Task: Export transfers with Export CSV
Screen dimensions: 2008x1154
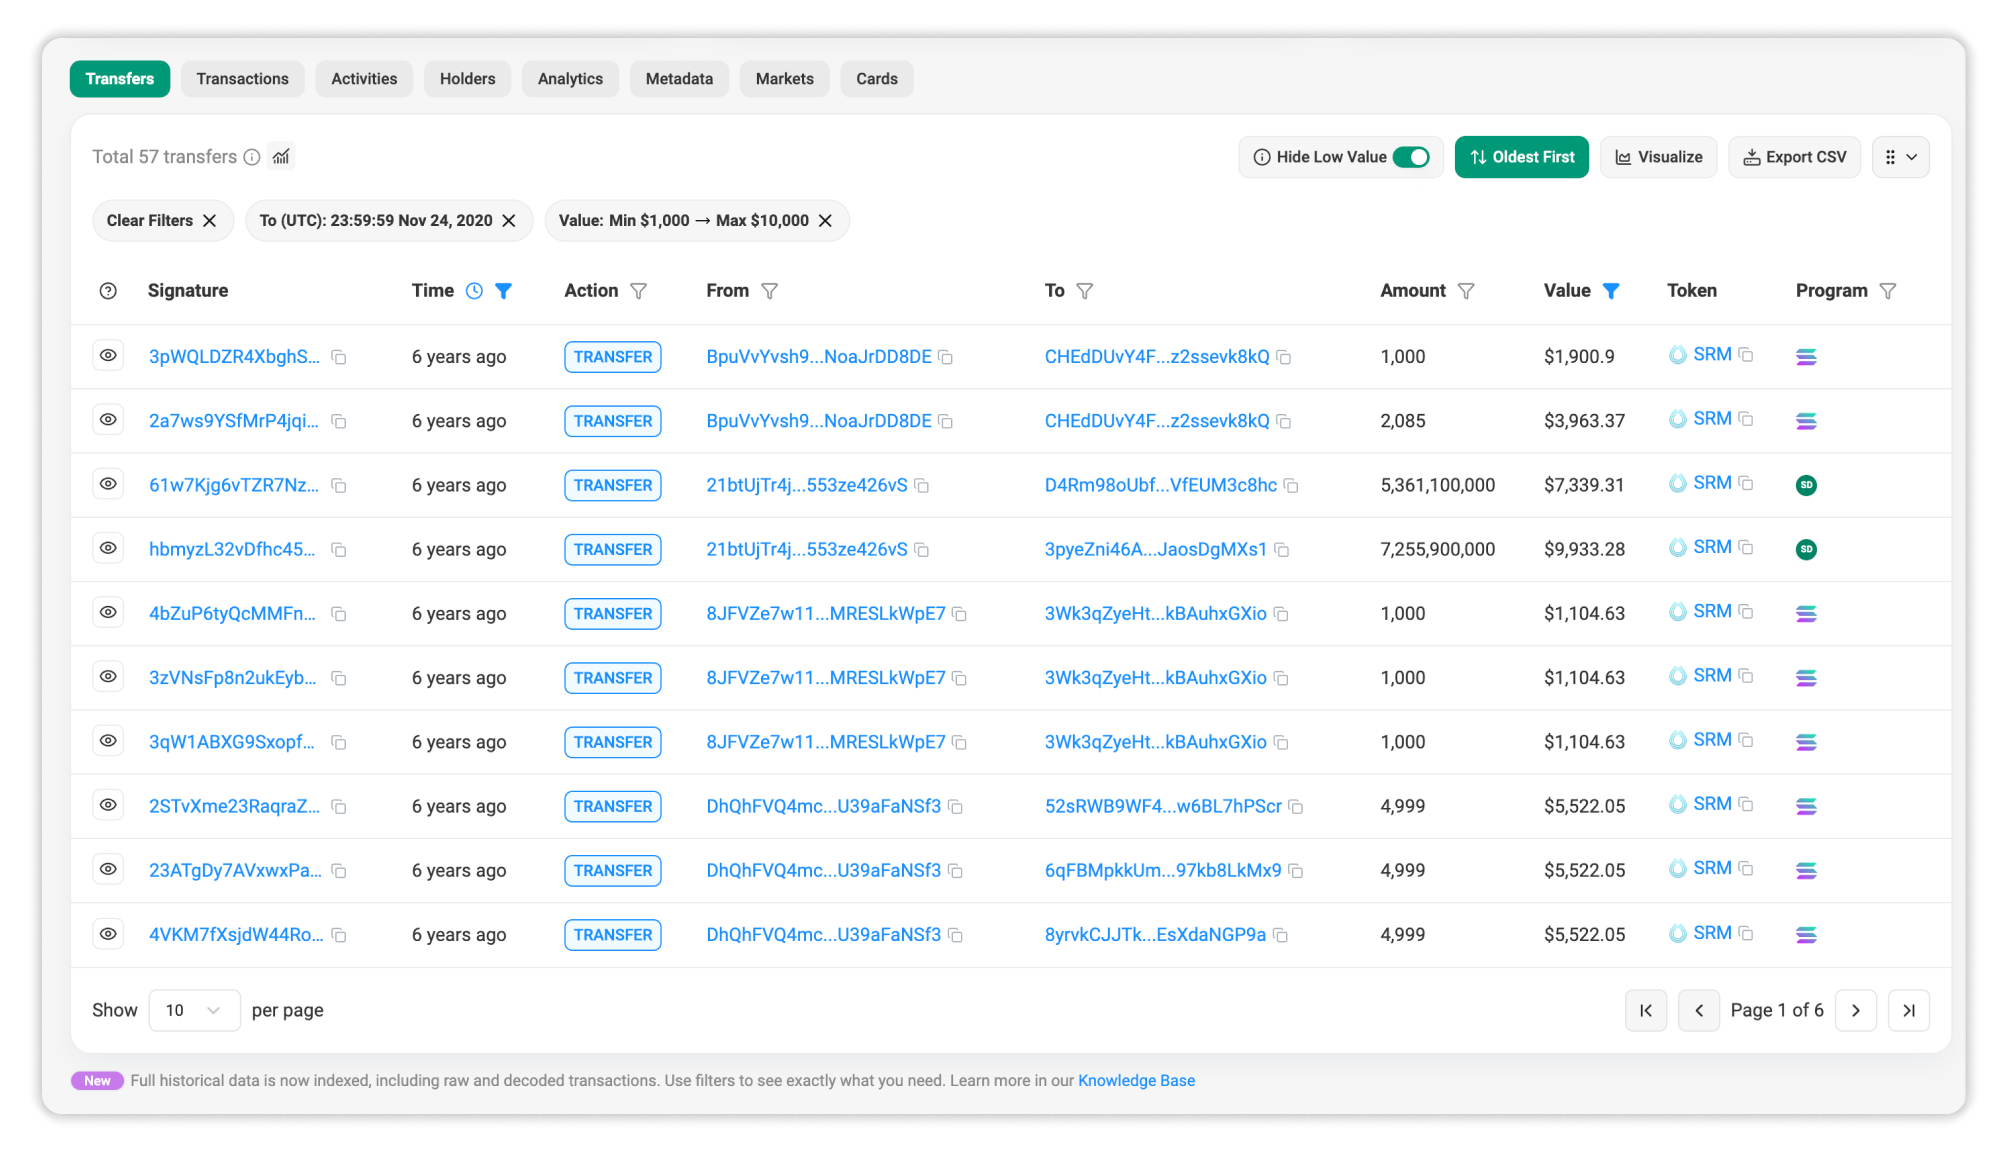Action: coord(1795,157)
